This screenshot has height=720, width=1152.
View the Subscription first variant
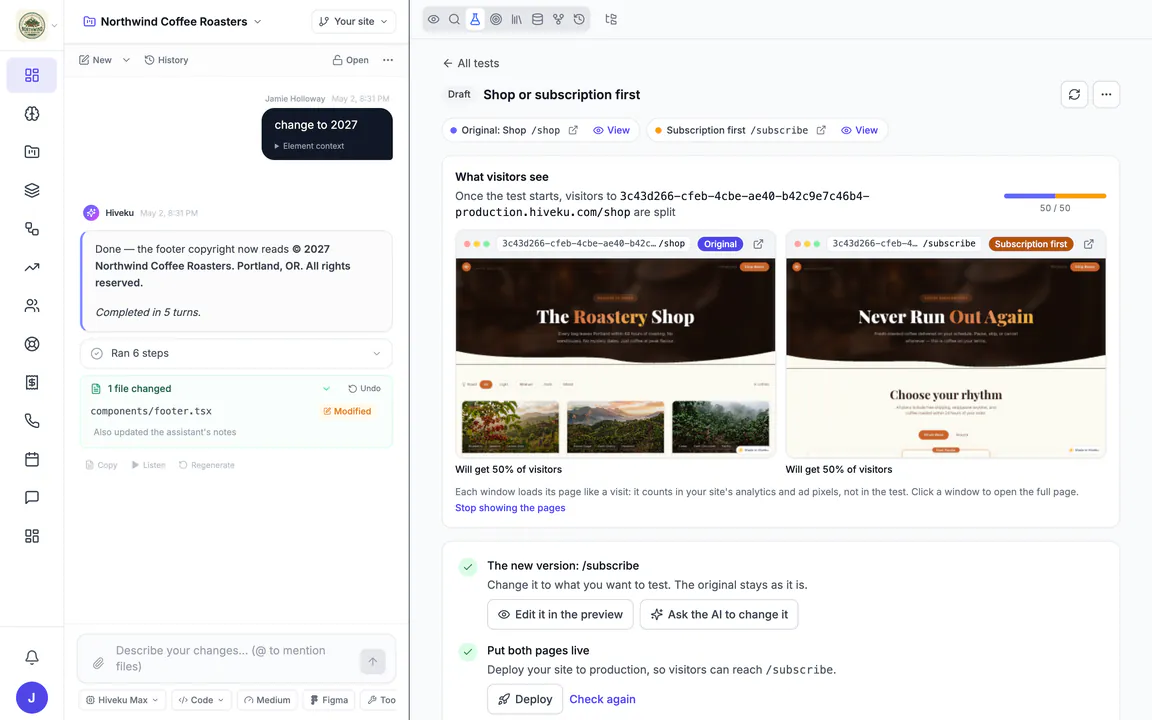click(x=860, y=131)
